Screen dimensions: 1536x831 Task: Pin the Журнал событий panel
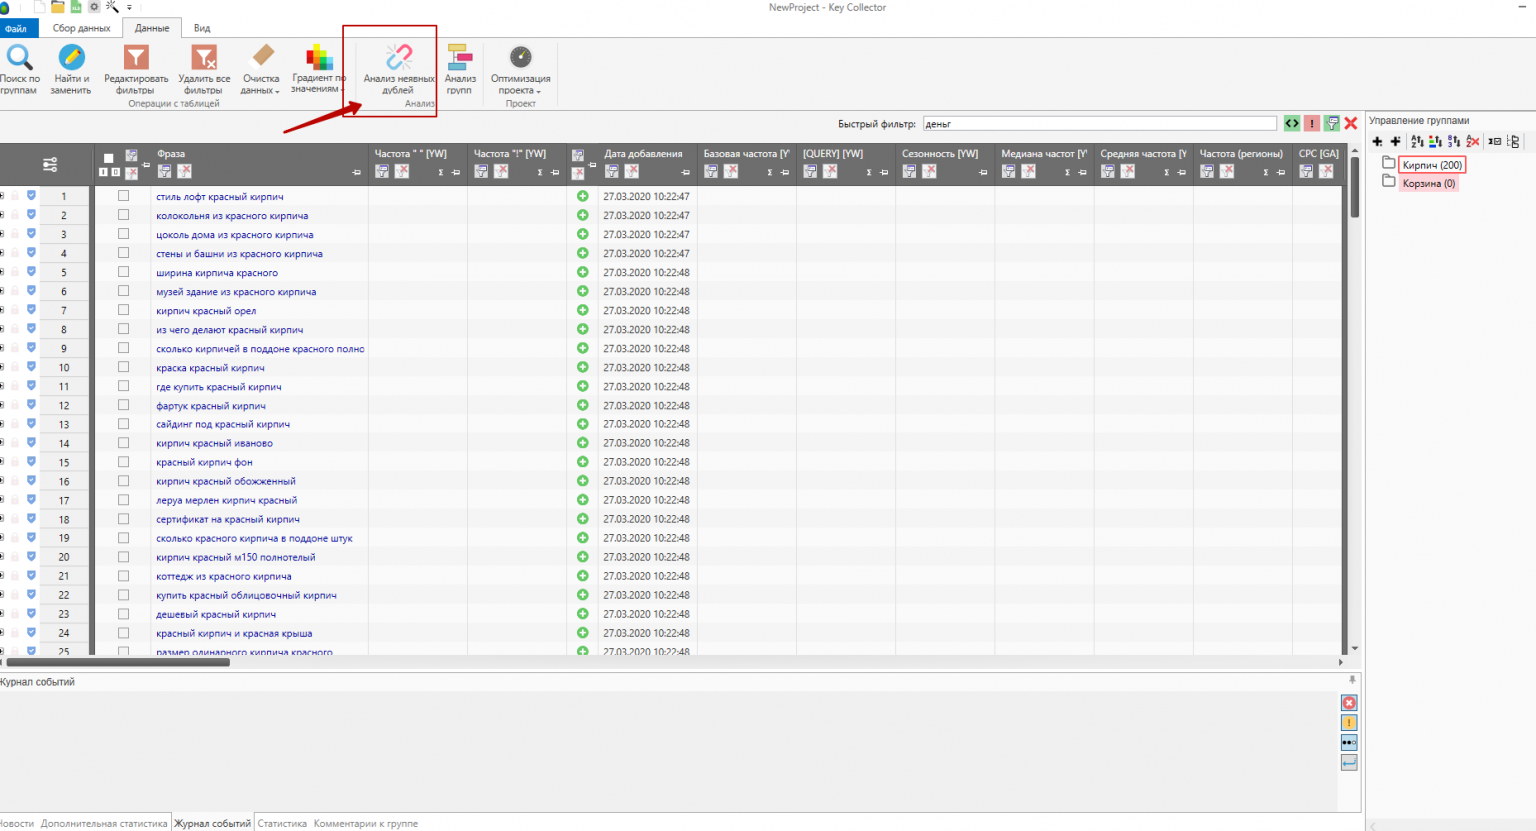coord(1352,680)
